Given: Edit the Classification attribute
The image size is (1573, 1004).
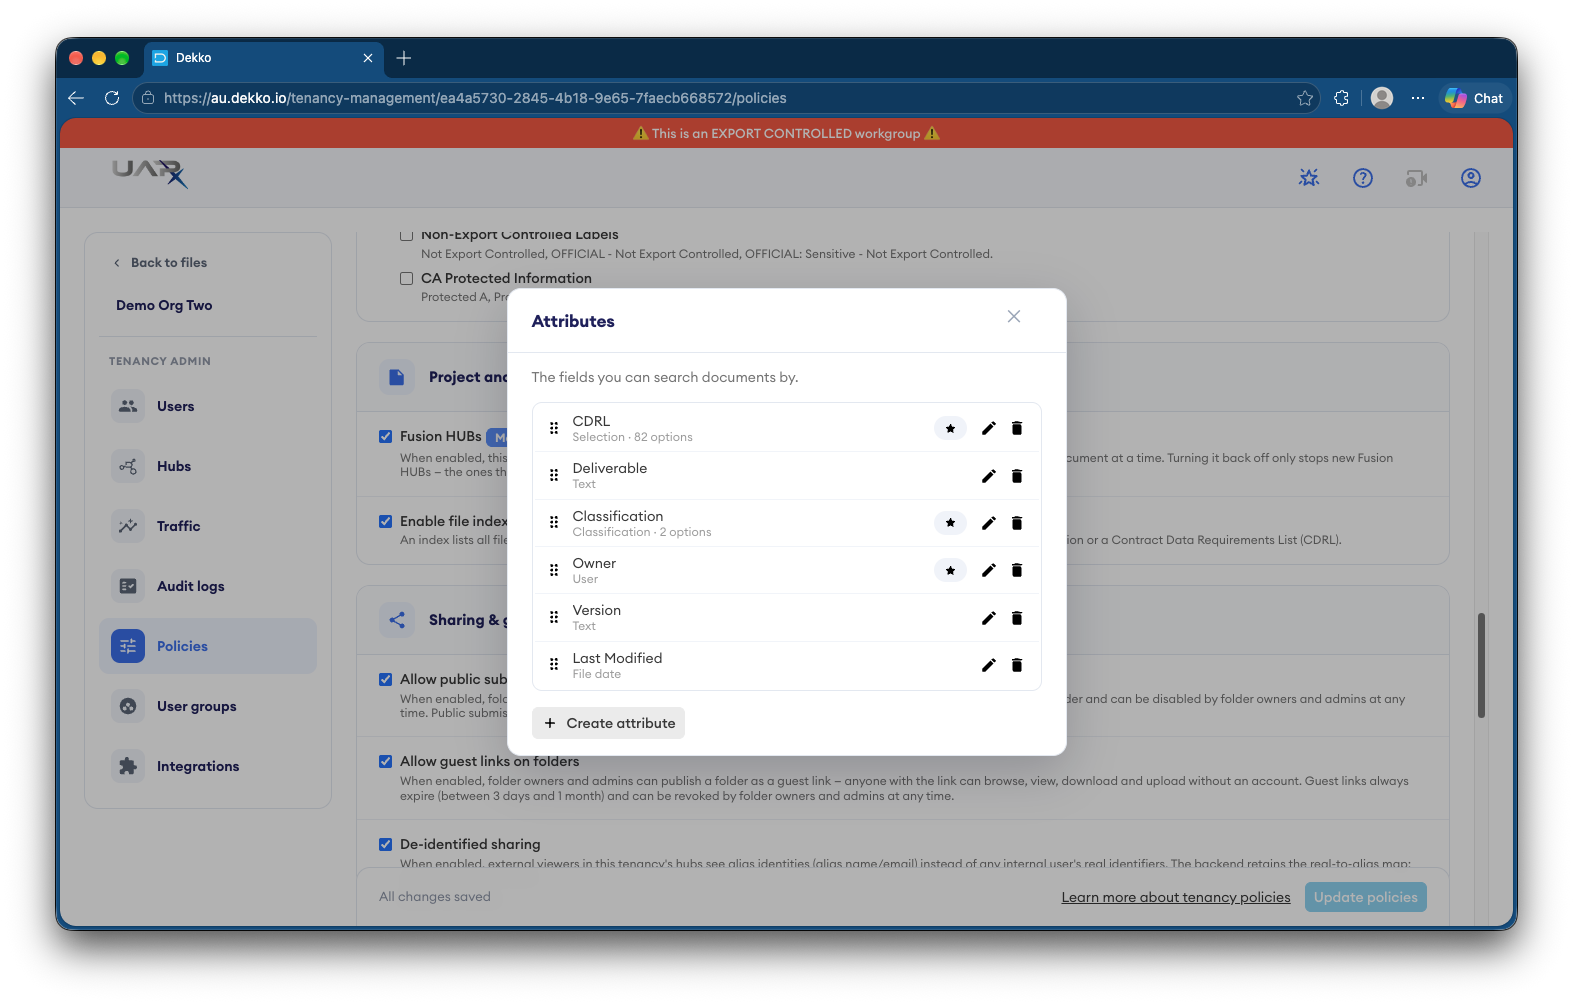Looking at the screenshot, I should [x=988, y=523].
